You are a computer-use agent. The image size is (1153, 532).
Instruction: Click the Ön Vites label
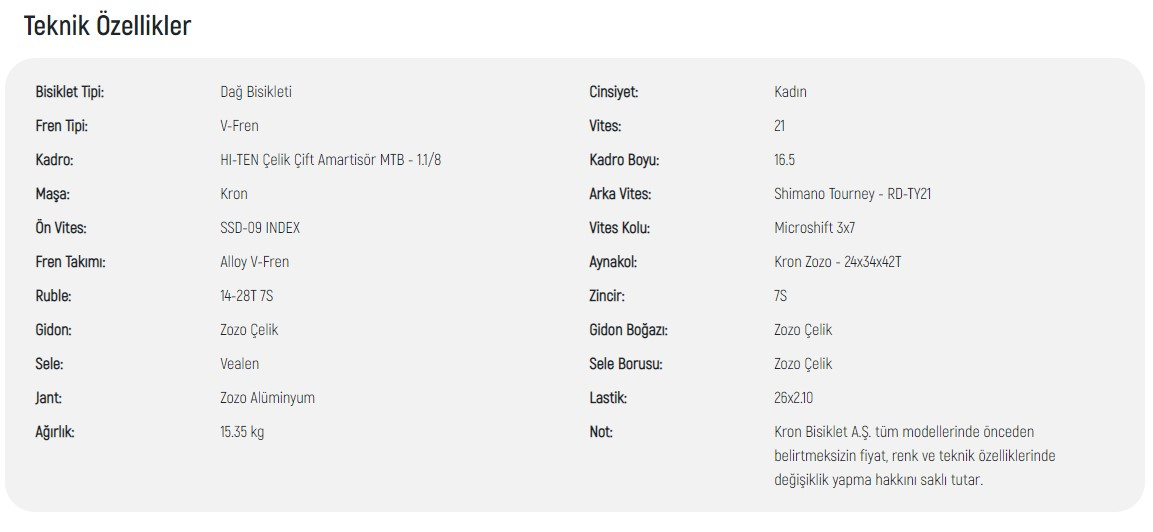[61, 228]
